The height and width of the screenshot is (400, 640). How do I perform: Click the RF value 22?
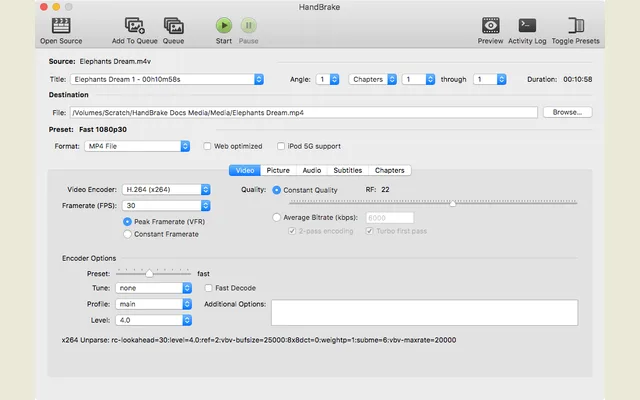[385, 190]
